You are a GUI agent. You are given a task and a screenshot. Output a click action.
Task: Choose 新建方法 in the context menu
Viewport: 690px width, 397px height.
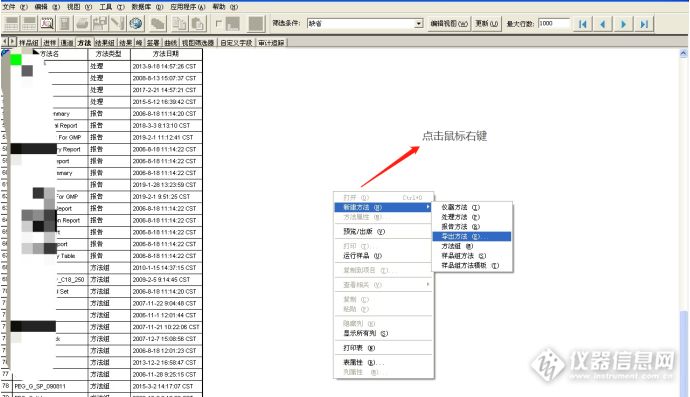[383, 207]
